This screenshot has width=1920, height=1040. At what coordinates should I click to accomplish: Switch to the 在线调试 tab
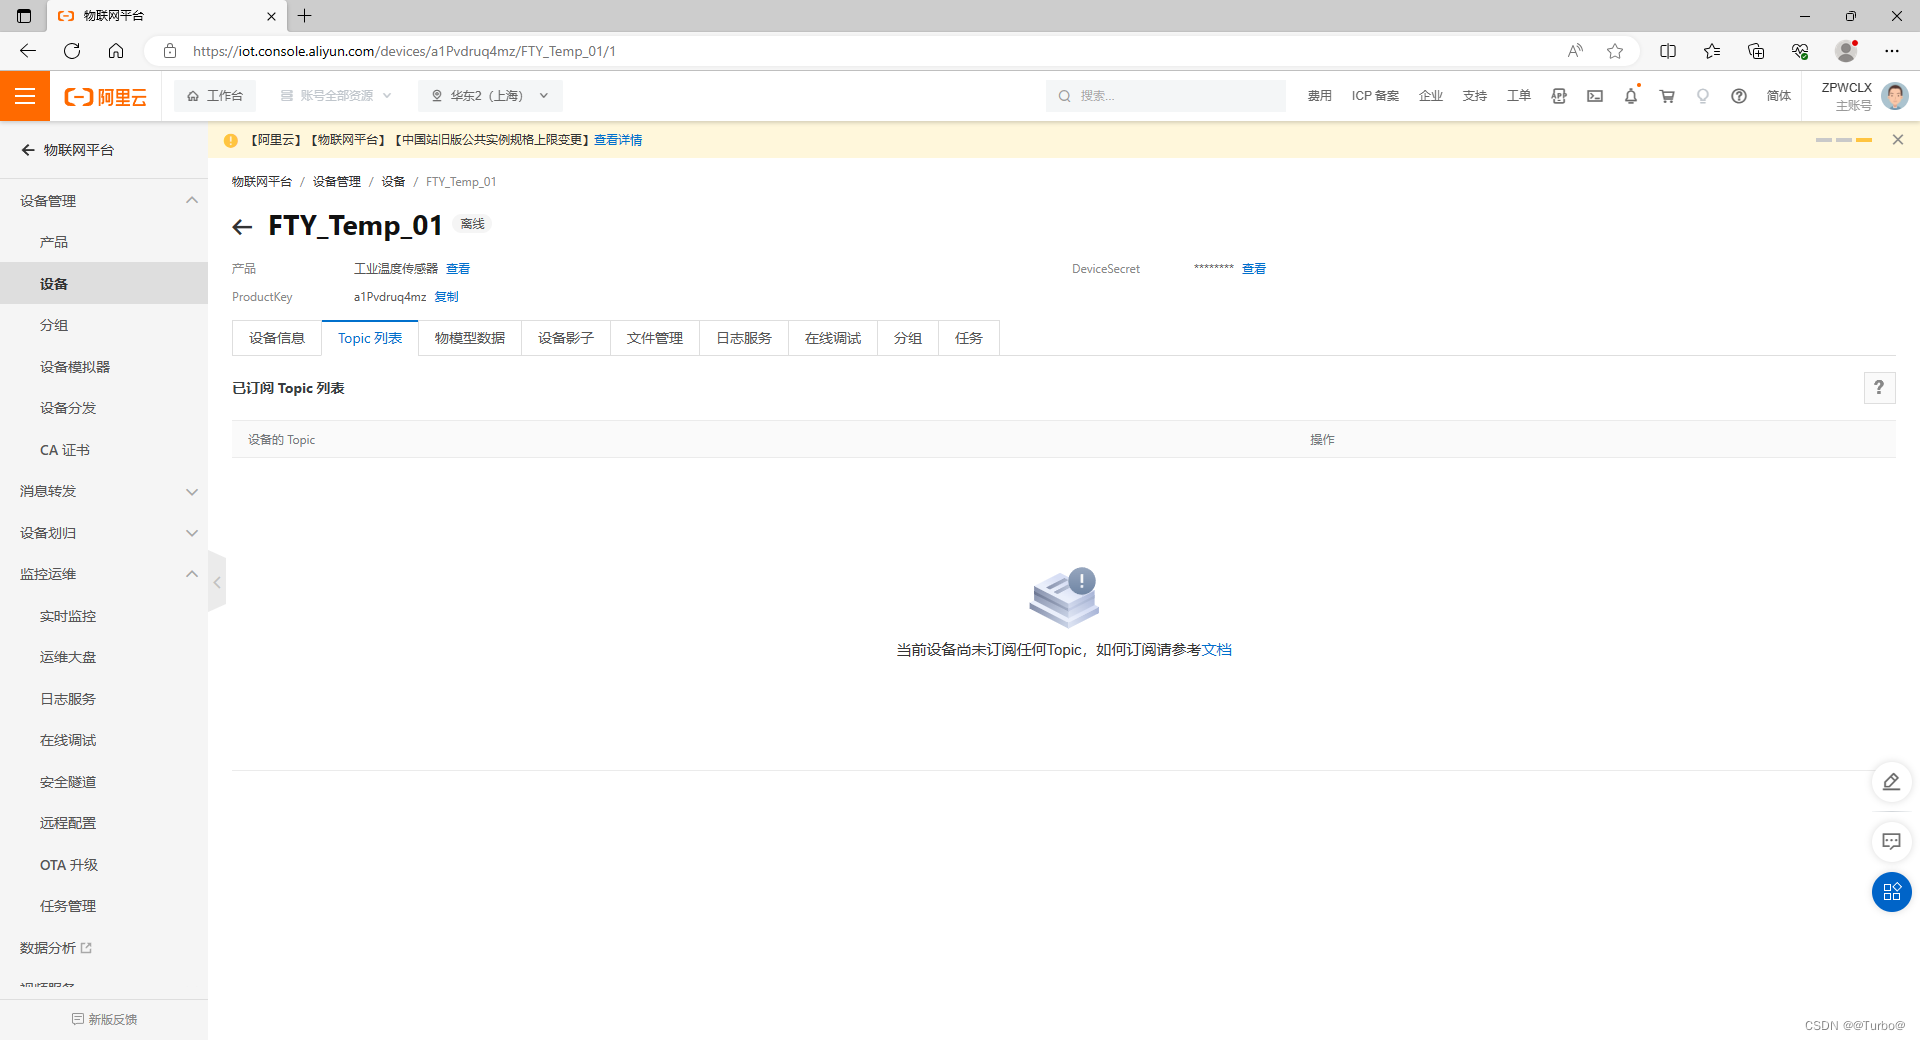coord(832,338)
